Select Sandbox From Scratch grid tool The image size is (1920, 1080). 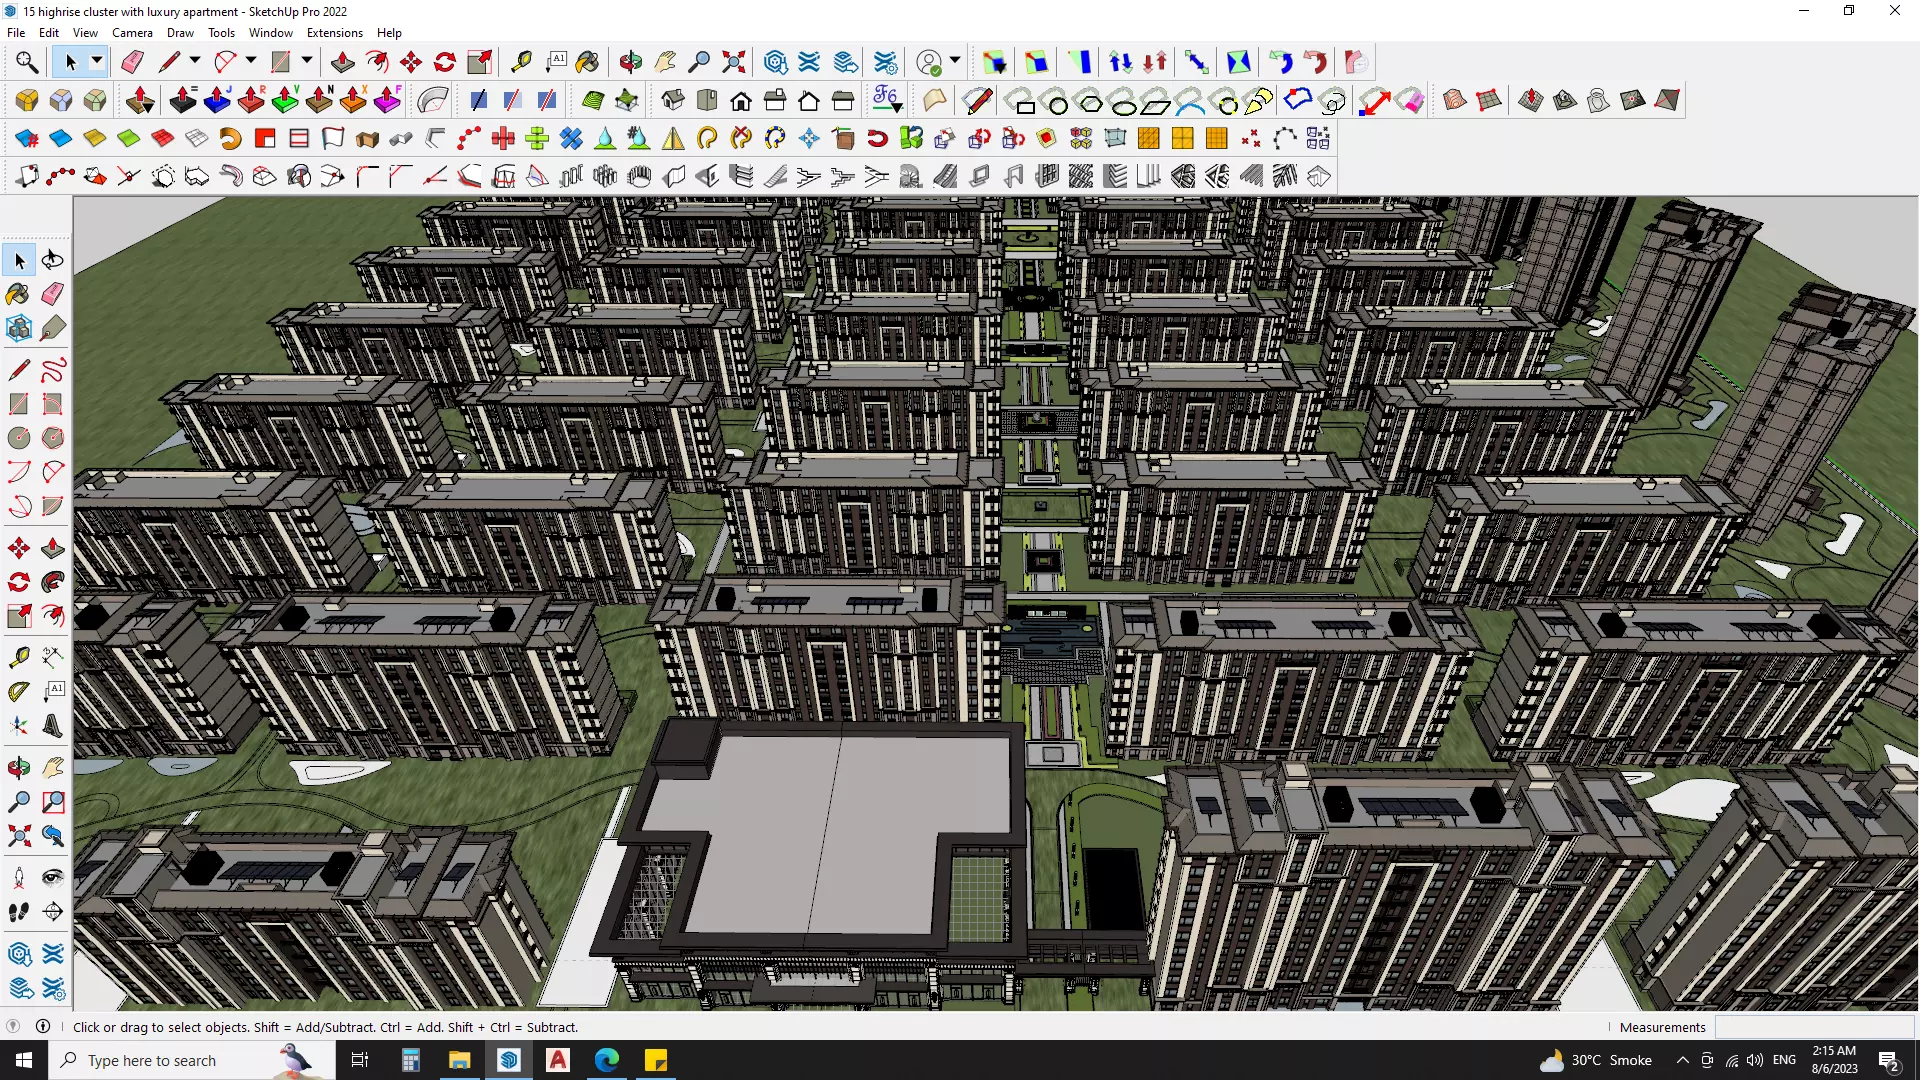(x=1489, y=100)
